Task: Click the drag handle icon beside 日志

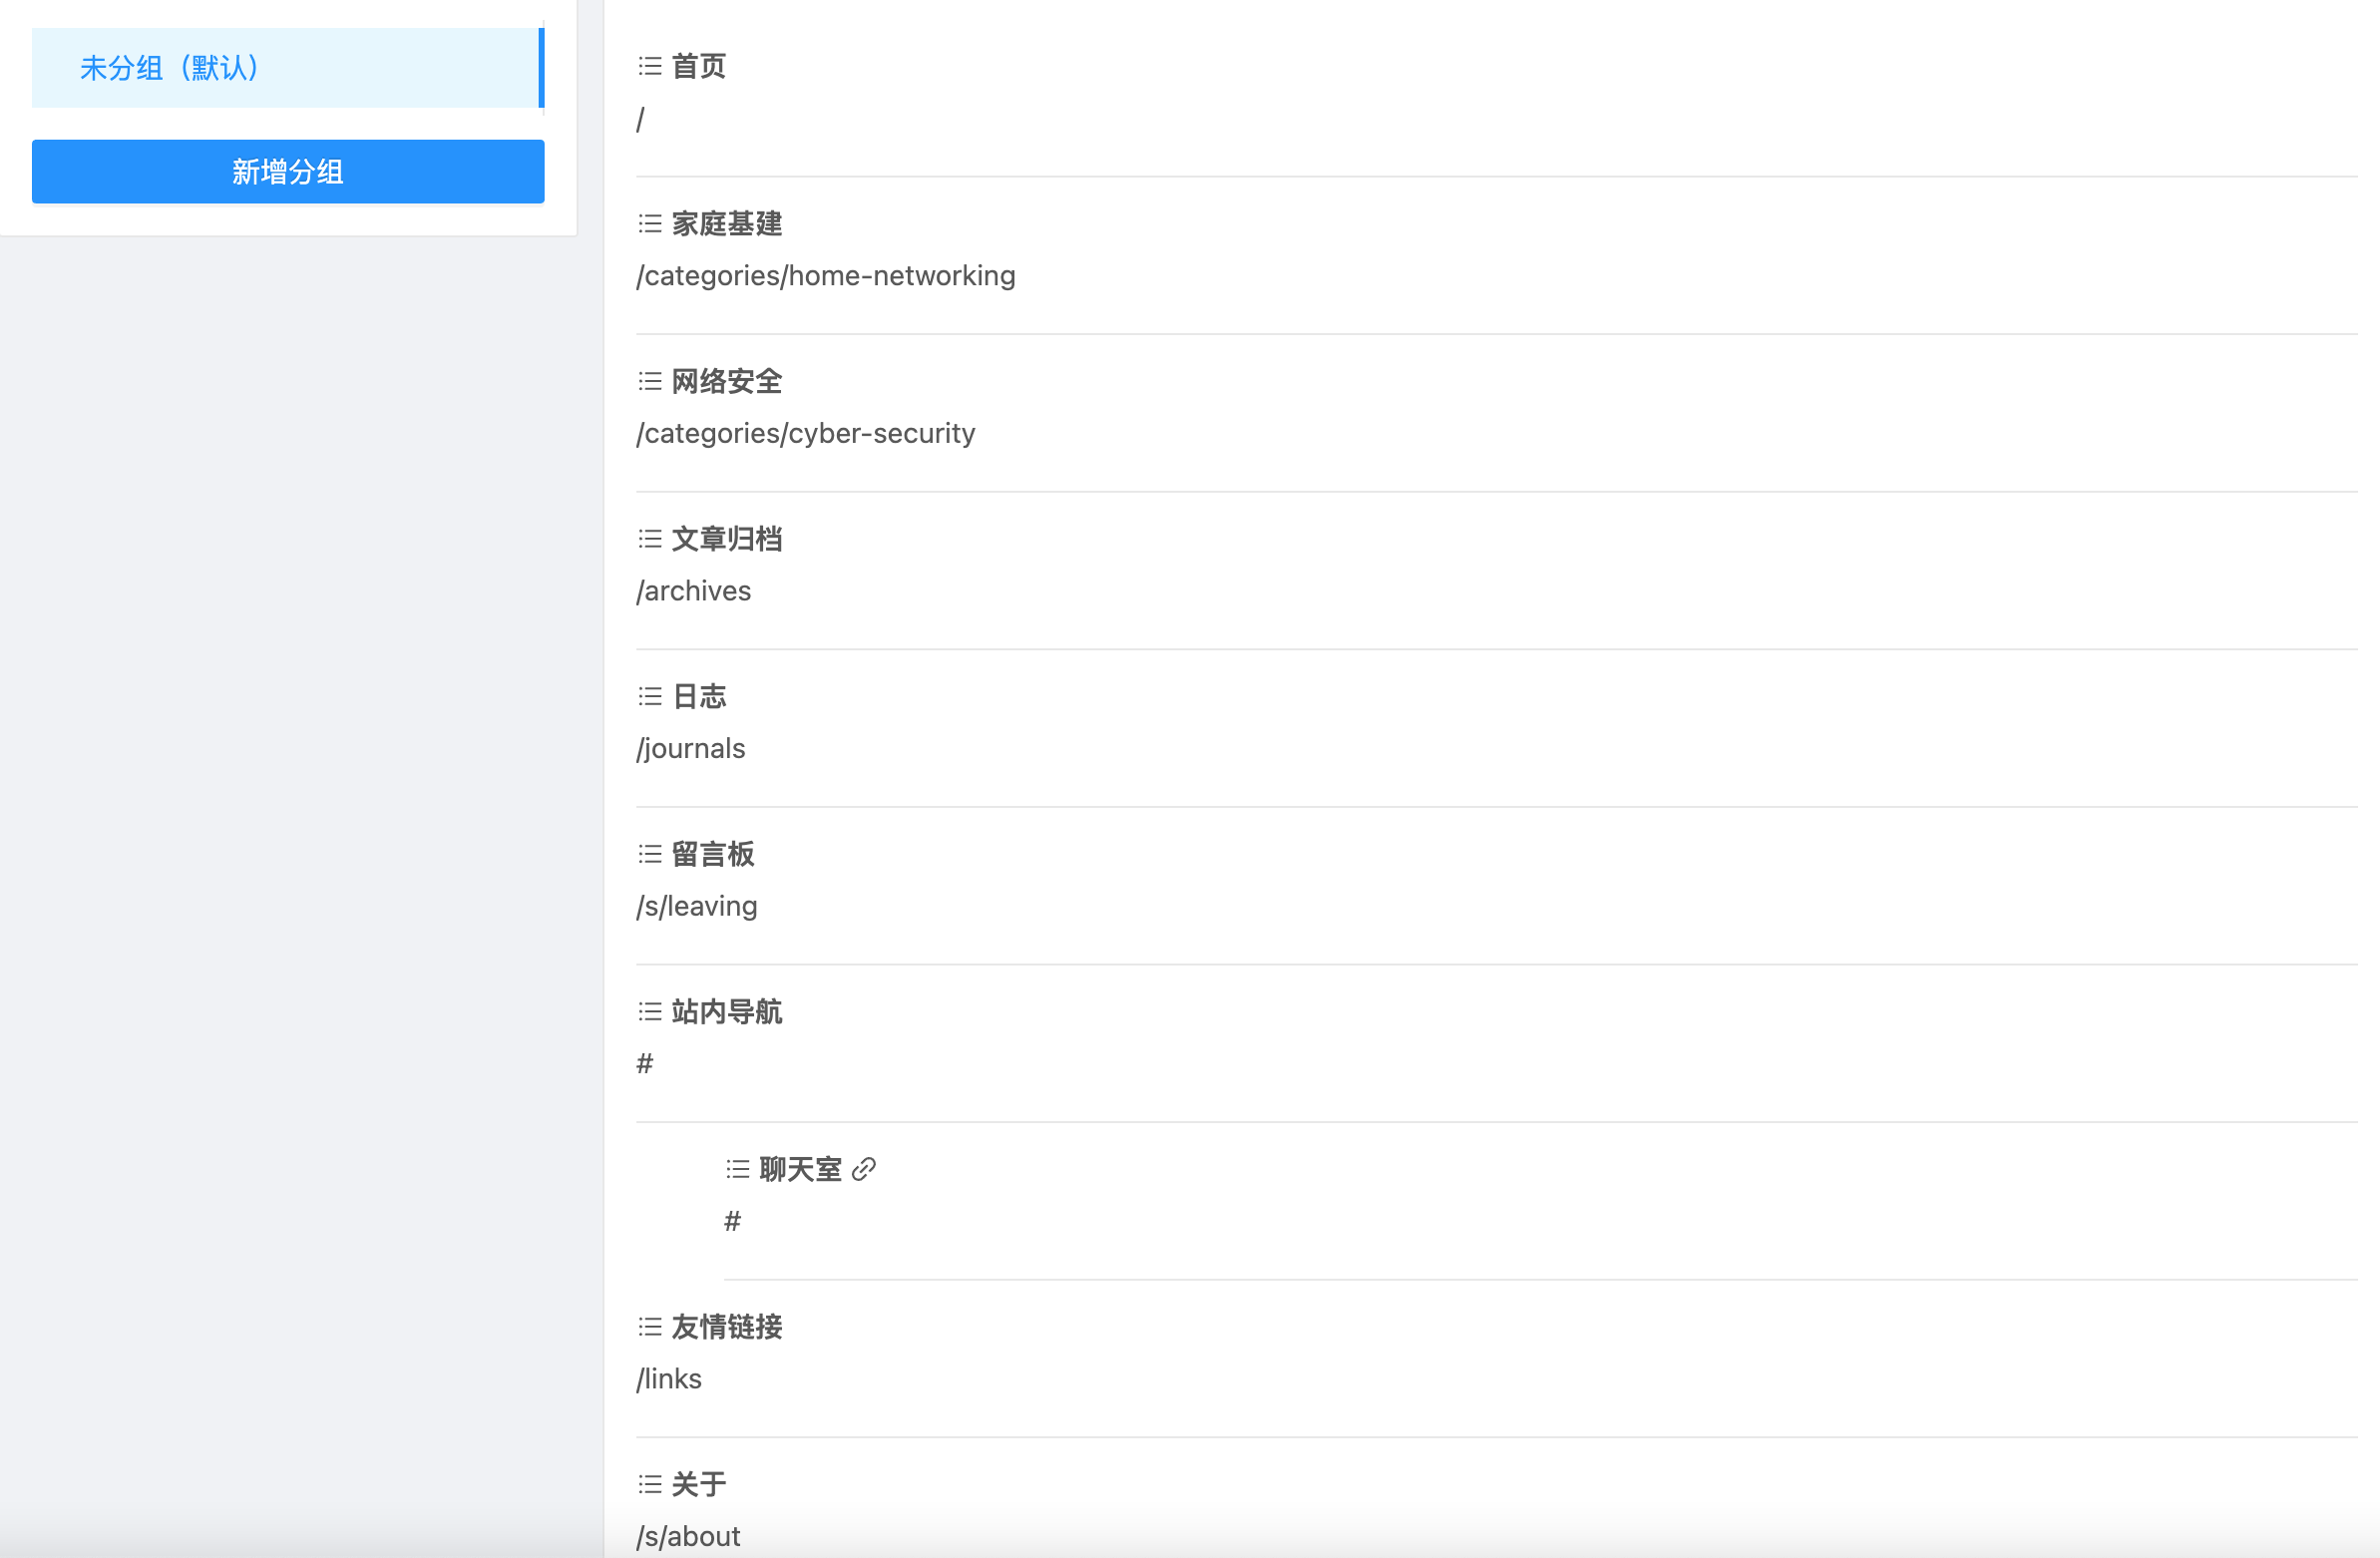Action: pyautogui.click(x=650, y=697)
